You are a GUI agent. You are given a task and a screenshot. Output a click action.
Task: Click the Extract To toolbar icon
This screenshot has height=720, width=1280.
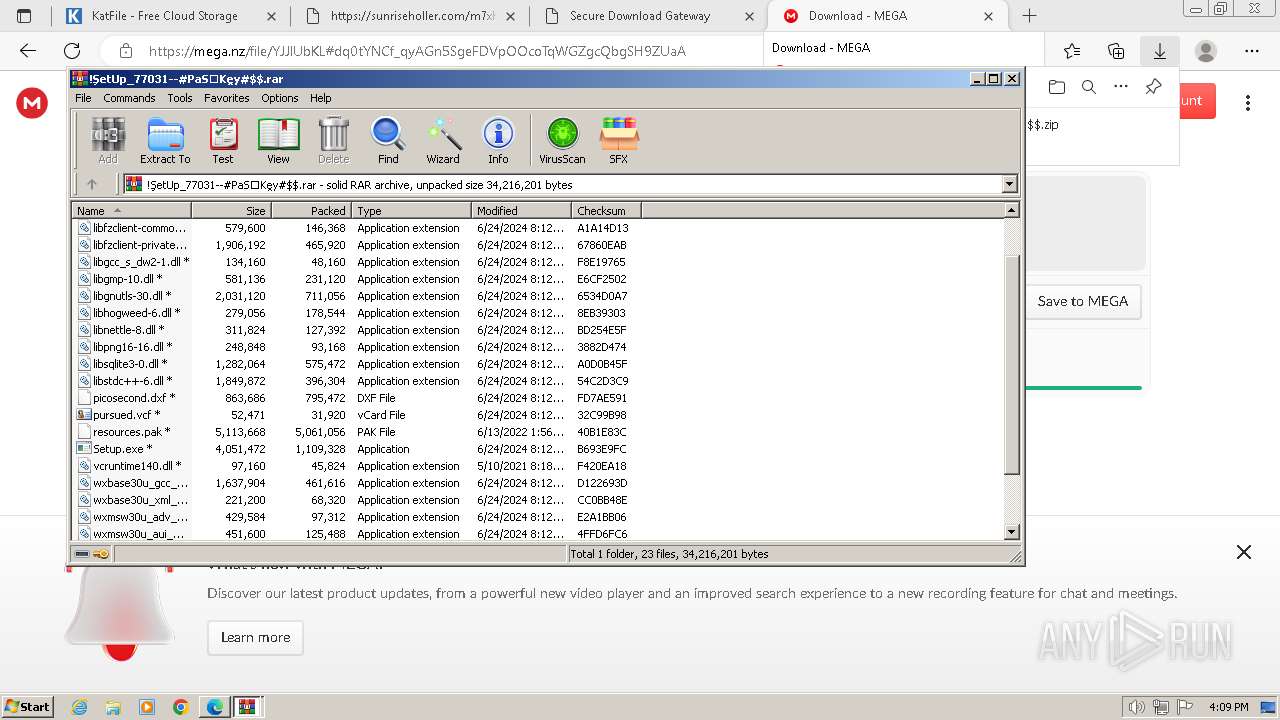click(165, 140)
